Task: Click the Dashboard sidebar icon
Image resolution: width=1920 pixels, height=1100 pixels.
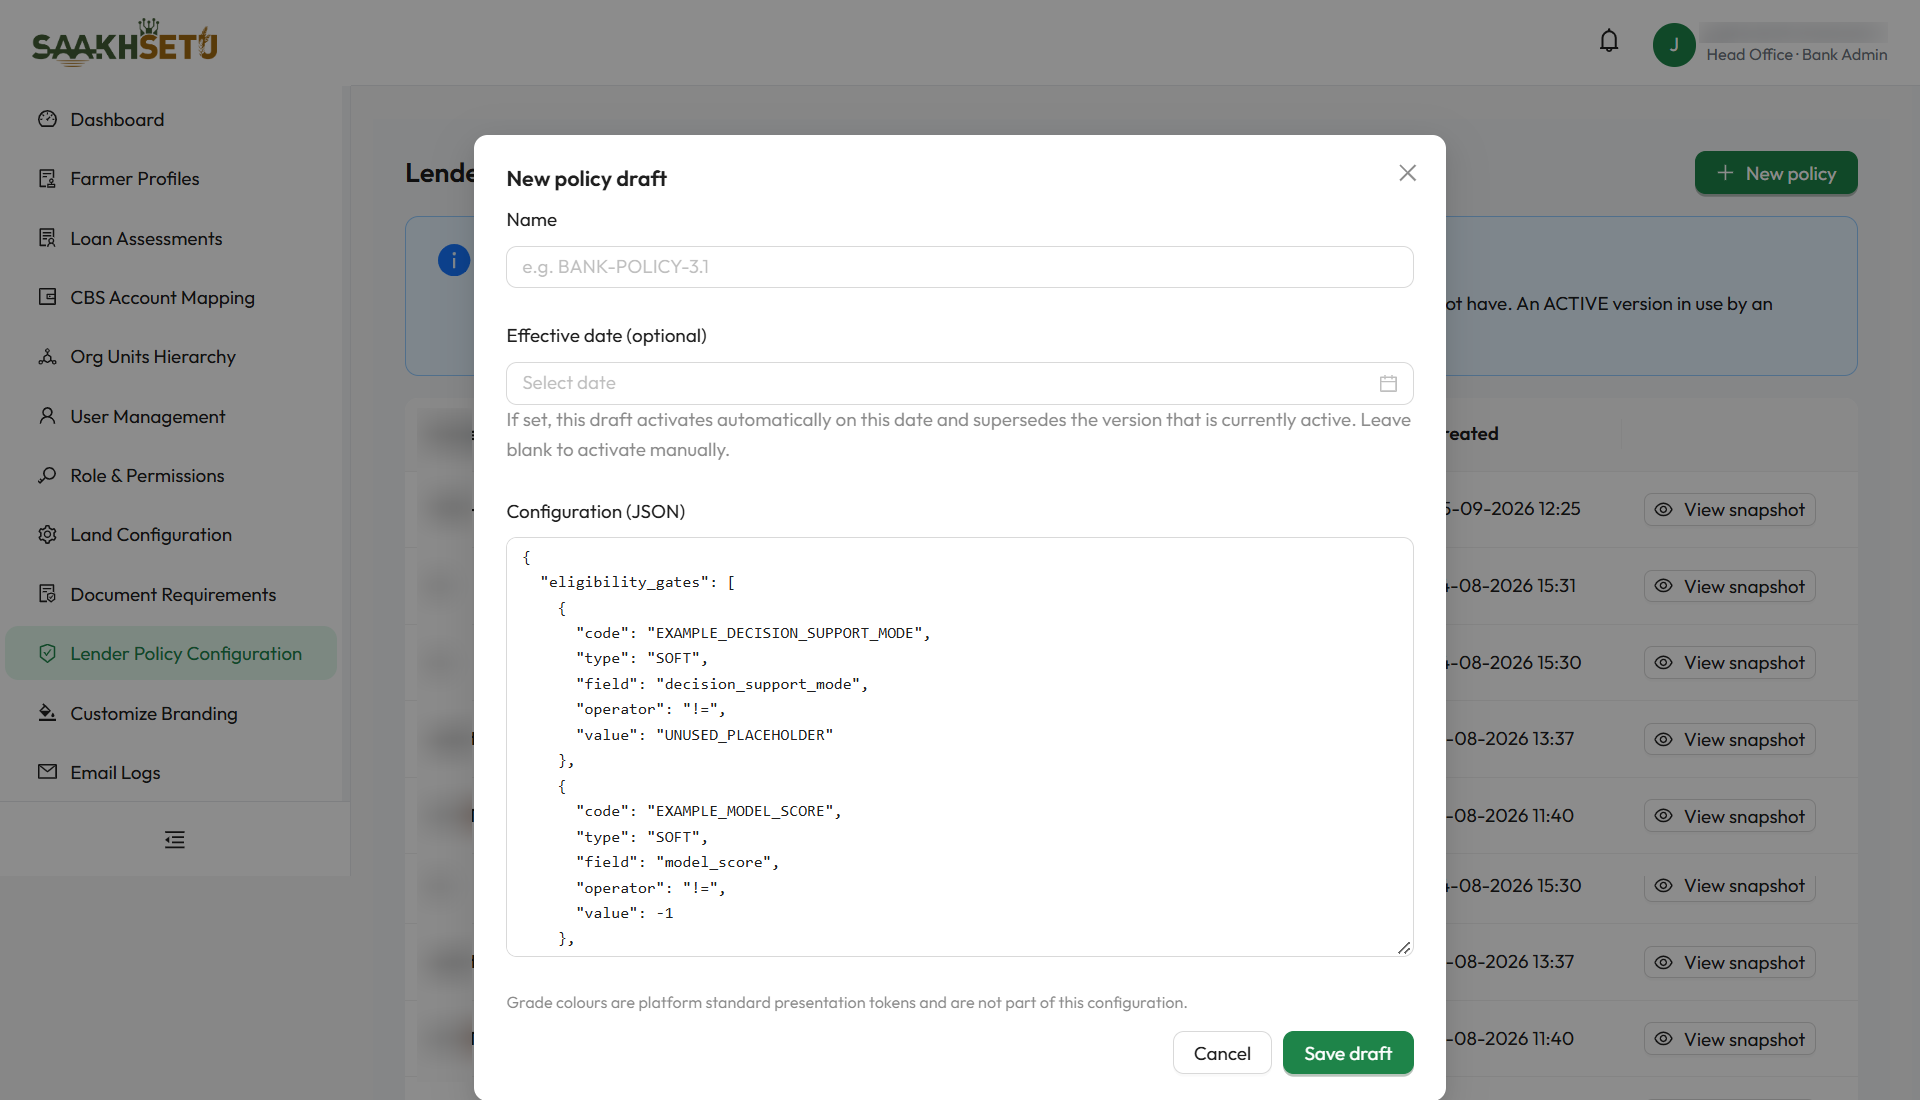Action: point(47,119)
